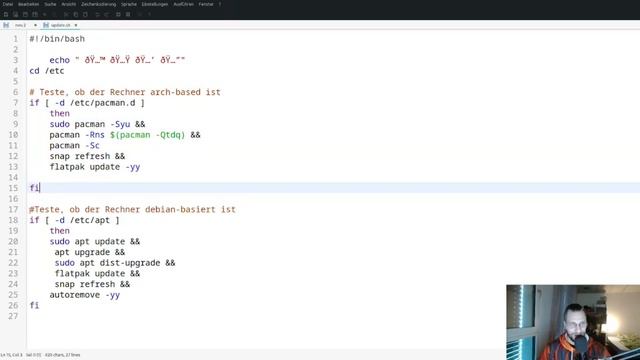The image size is (640, 360).
Task: Click the Copy toolbar icon
Action: coord(76,14)
